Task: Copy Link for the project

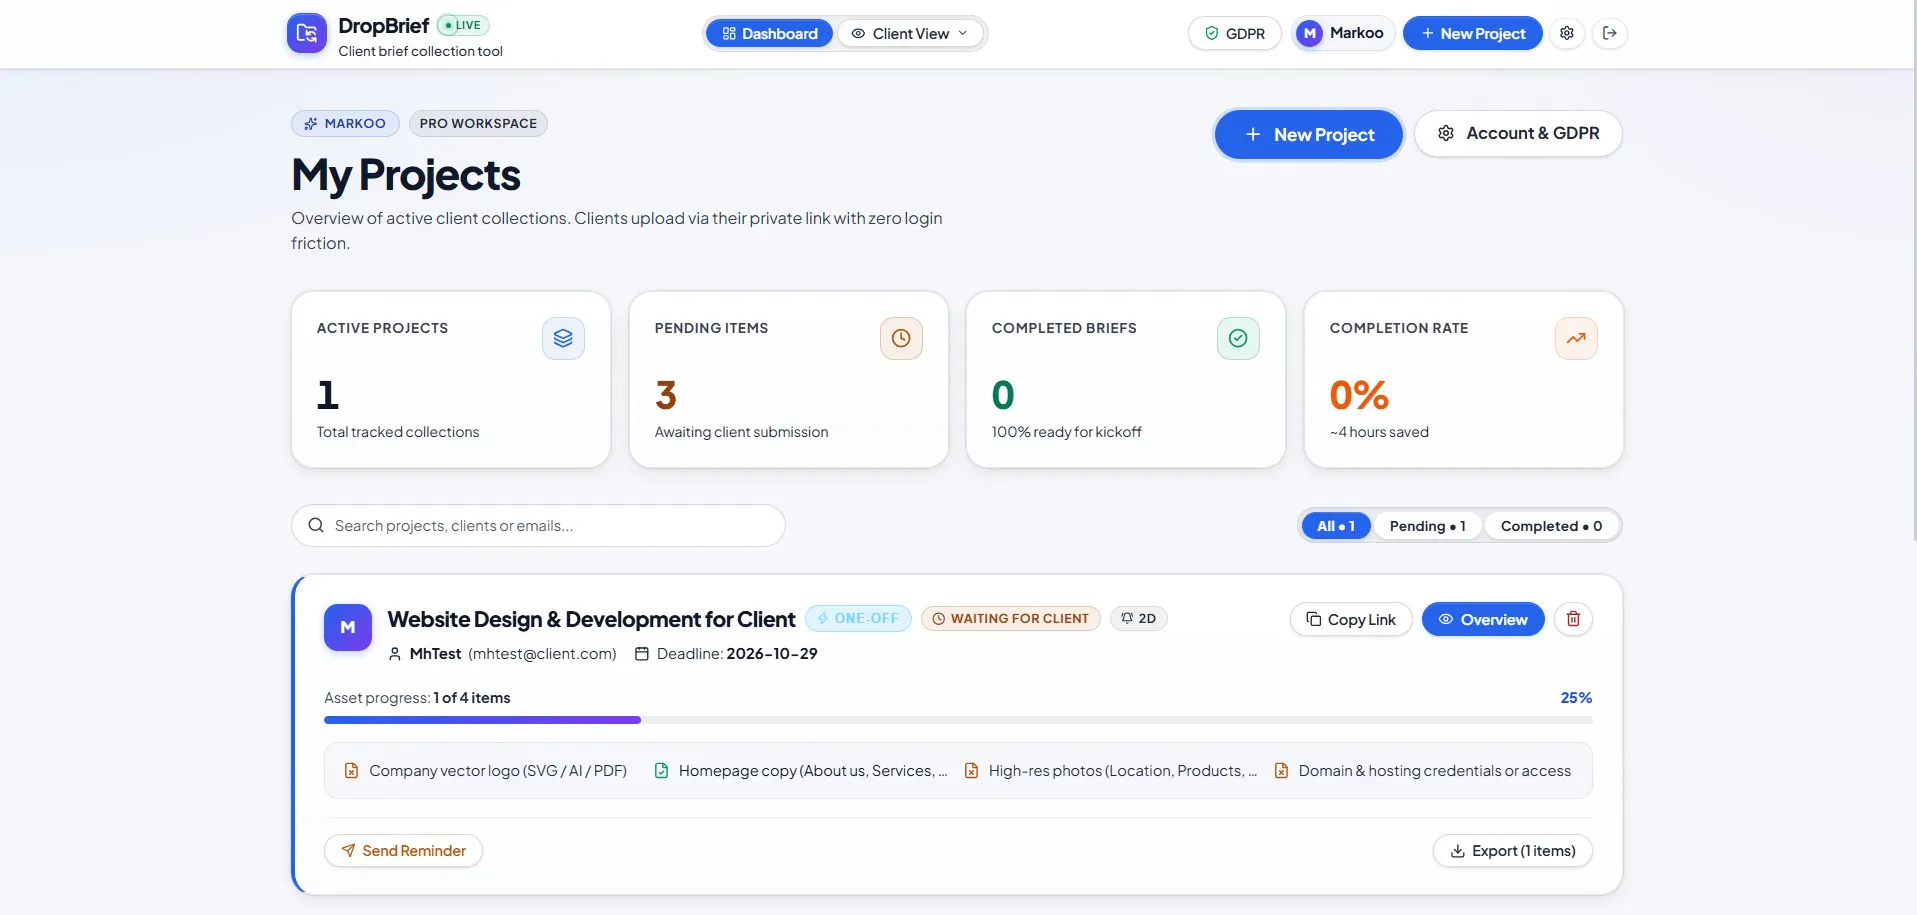Action: point(1350,619)
